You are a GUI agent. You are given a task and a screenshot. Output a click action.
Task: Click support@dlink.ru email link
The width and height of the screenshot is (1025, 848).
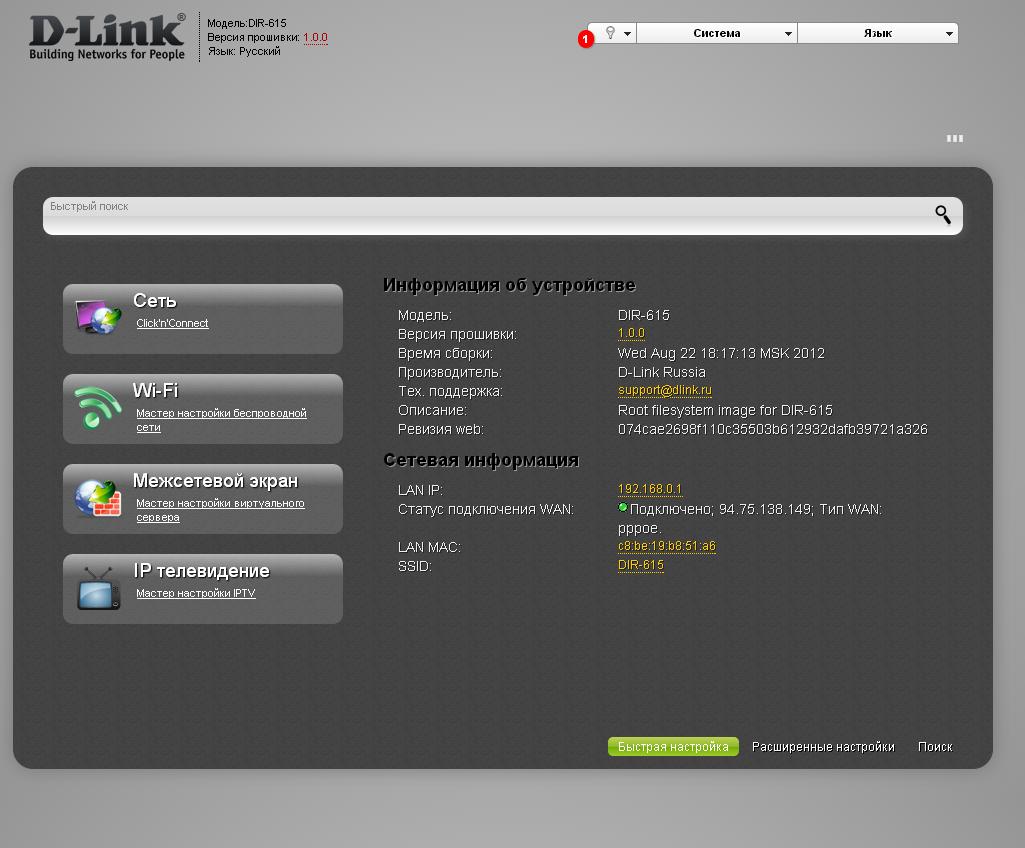click(x=664, y=390)
